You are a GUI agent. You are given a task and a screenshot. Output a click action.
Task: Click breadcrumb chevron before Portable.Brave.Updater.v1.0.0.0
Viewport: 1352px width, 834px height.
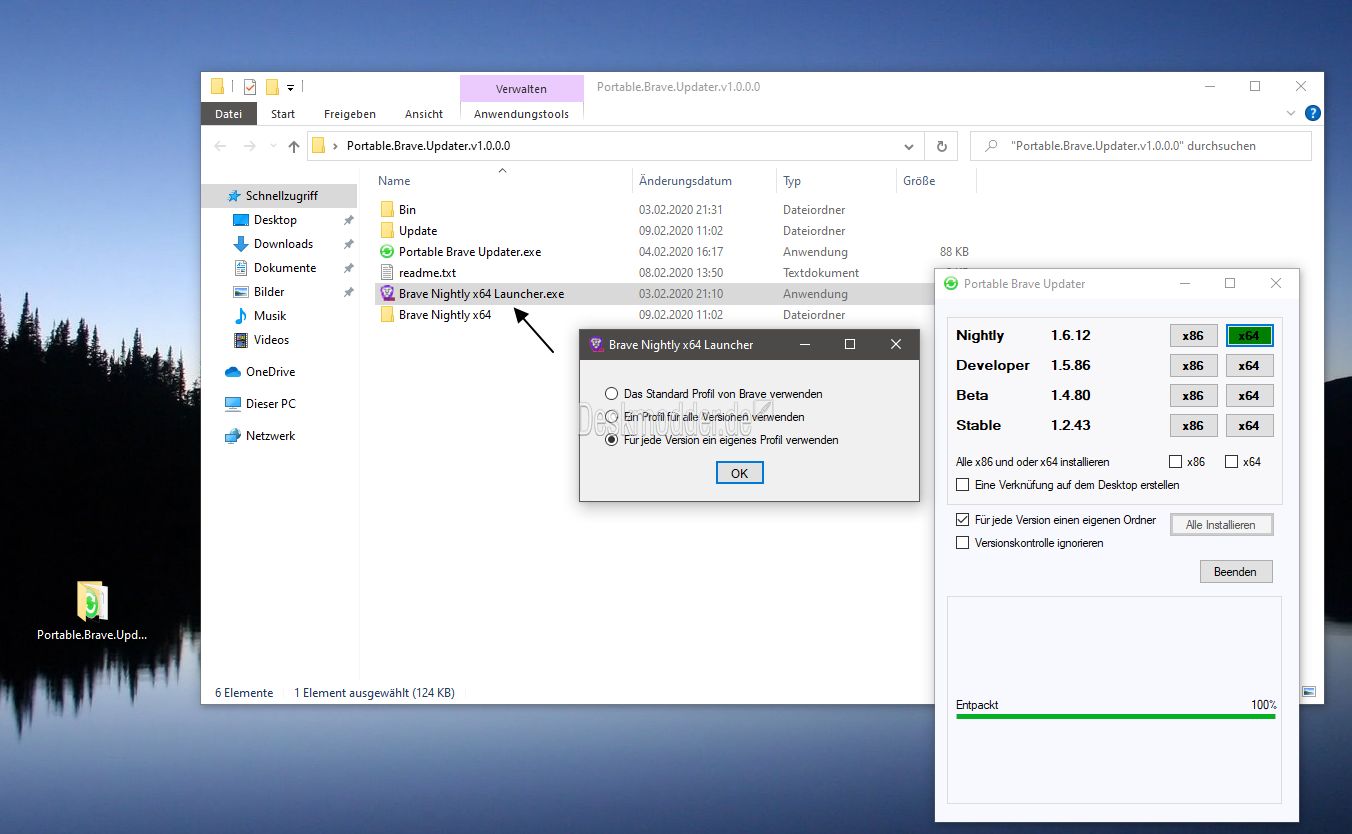pyautogui.click(x=335, y=146)
